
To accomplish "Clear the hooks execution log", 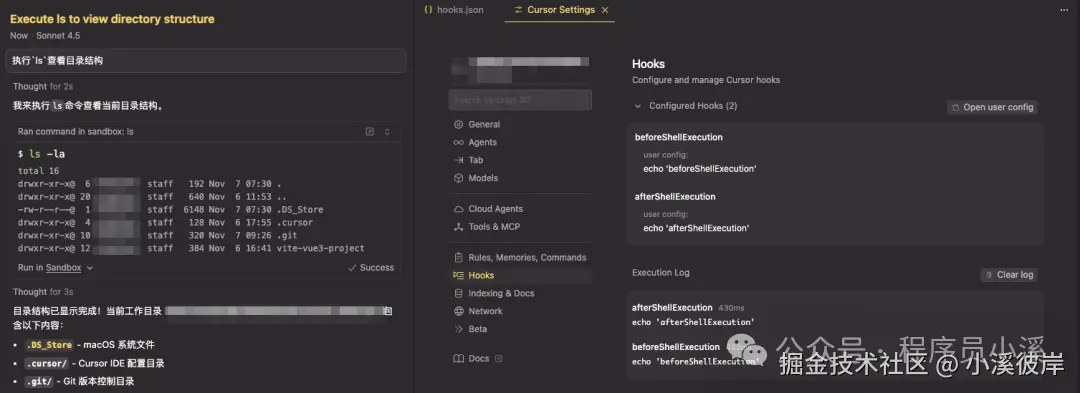I will pos(1009,275).
